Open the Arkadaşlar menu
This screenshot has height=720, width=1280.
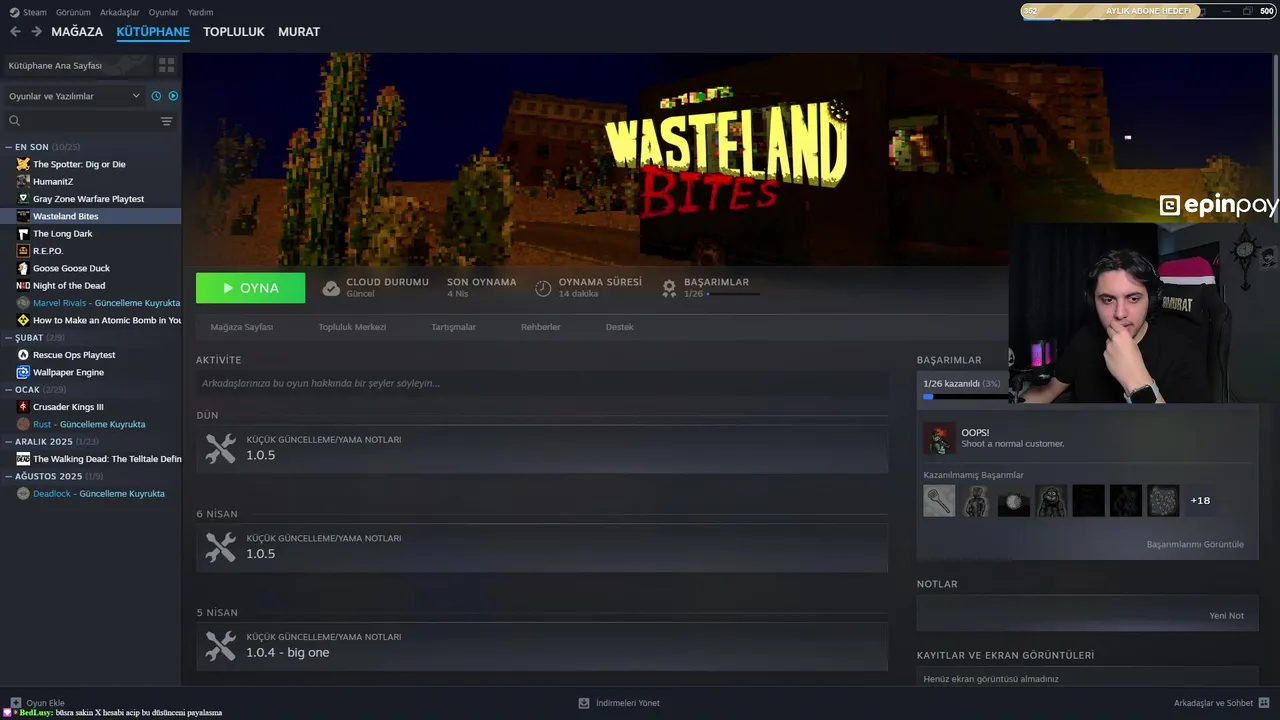120,12
